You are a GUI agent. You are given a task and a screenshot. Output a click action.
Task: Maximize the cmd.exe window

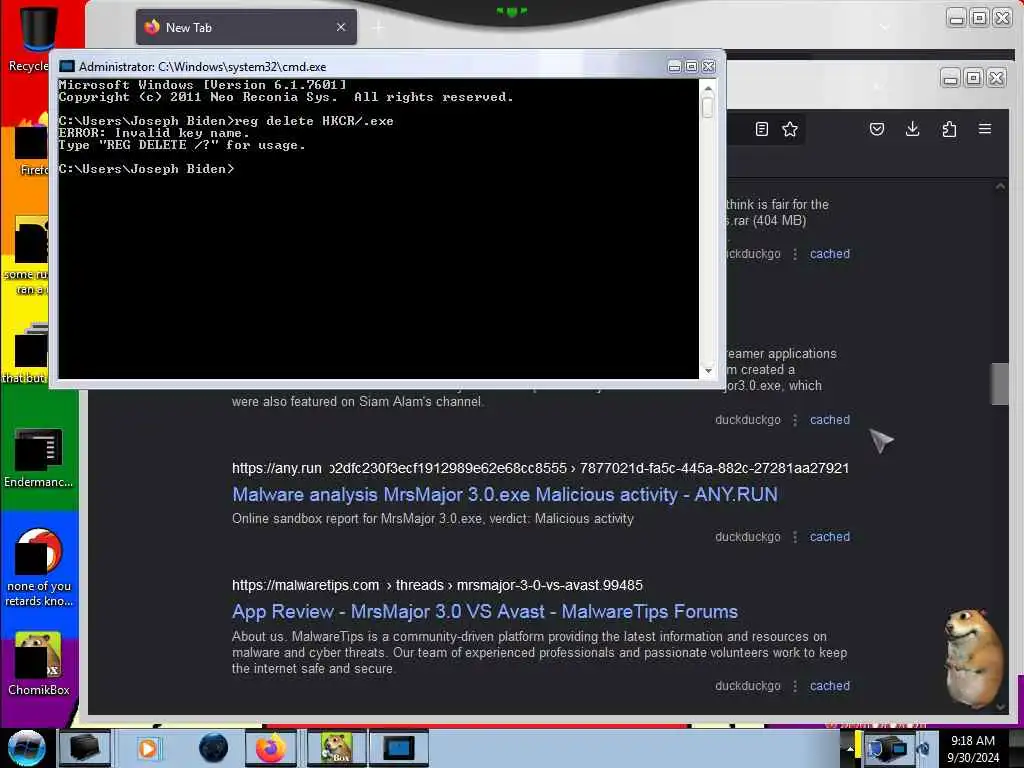(691, 67)
